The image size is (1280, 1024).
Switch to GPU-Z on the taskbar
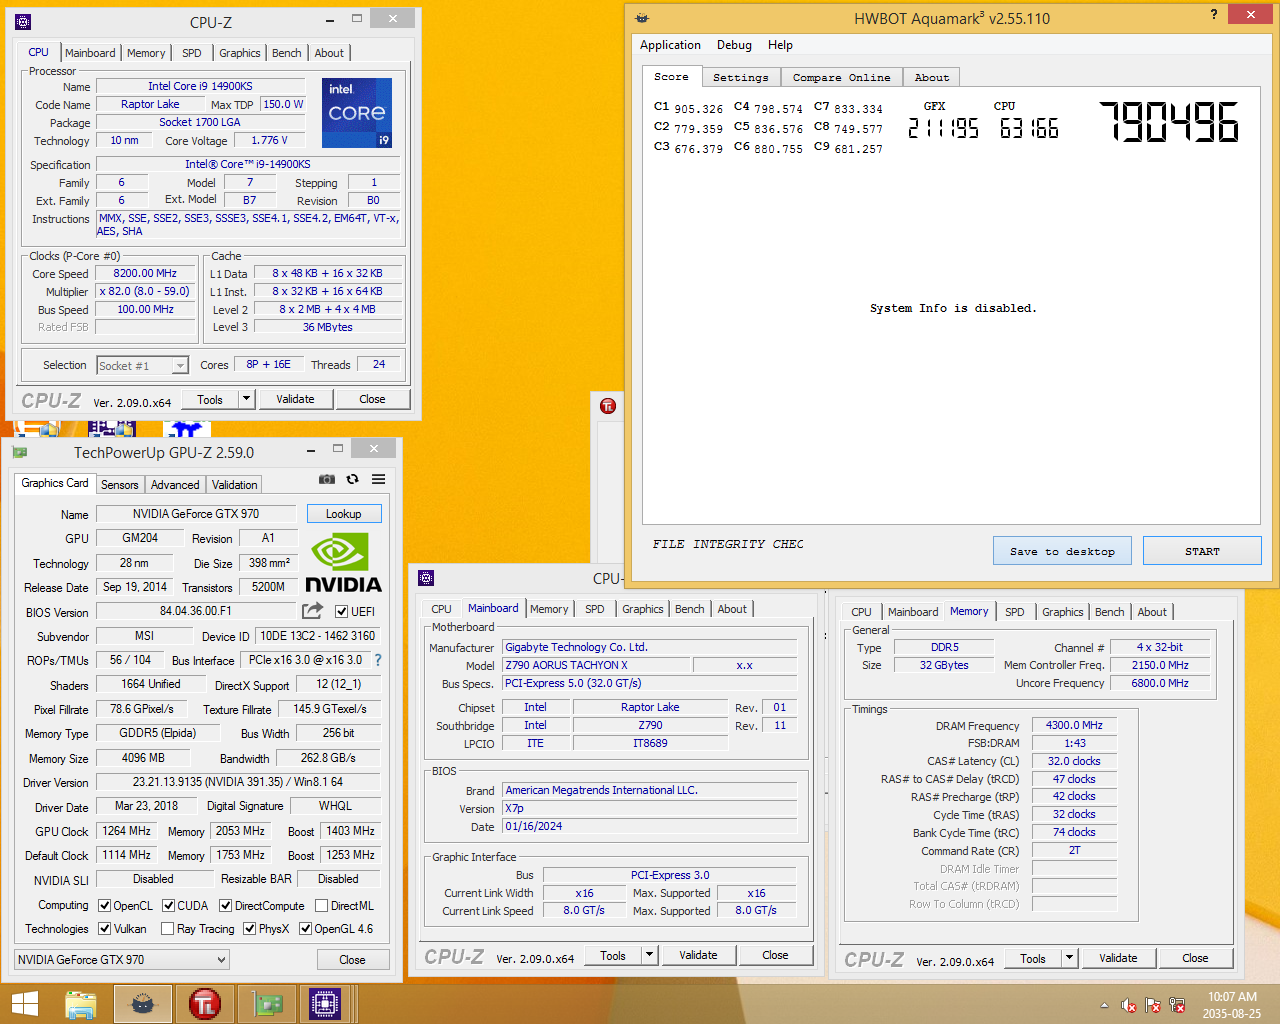tap(266, 1004)
